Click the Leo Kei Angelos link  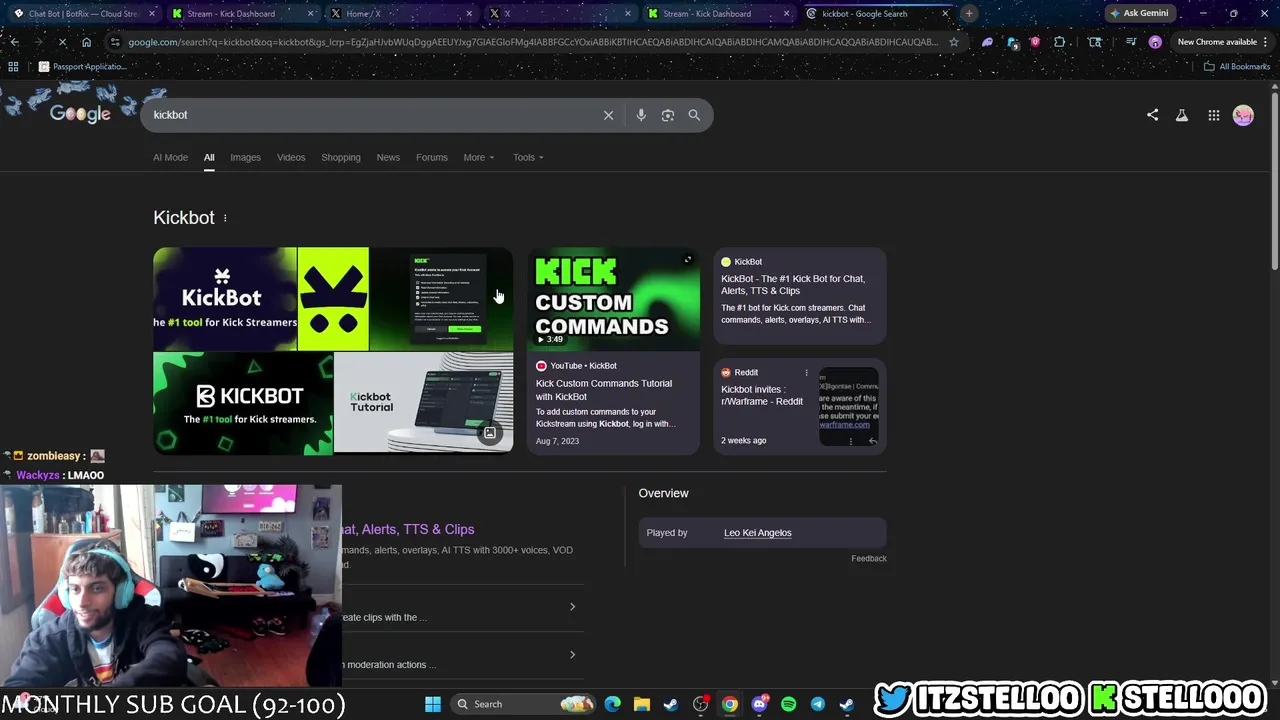(x=757, y=533)
